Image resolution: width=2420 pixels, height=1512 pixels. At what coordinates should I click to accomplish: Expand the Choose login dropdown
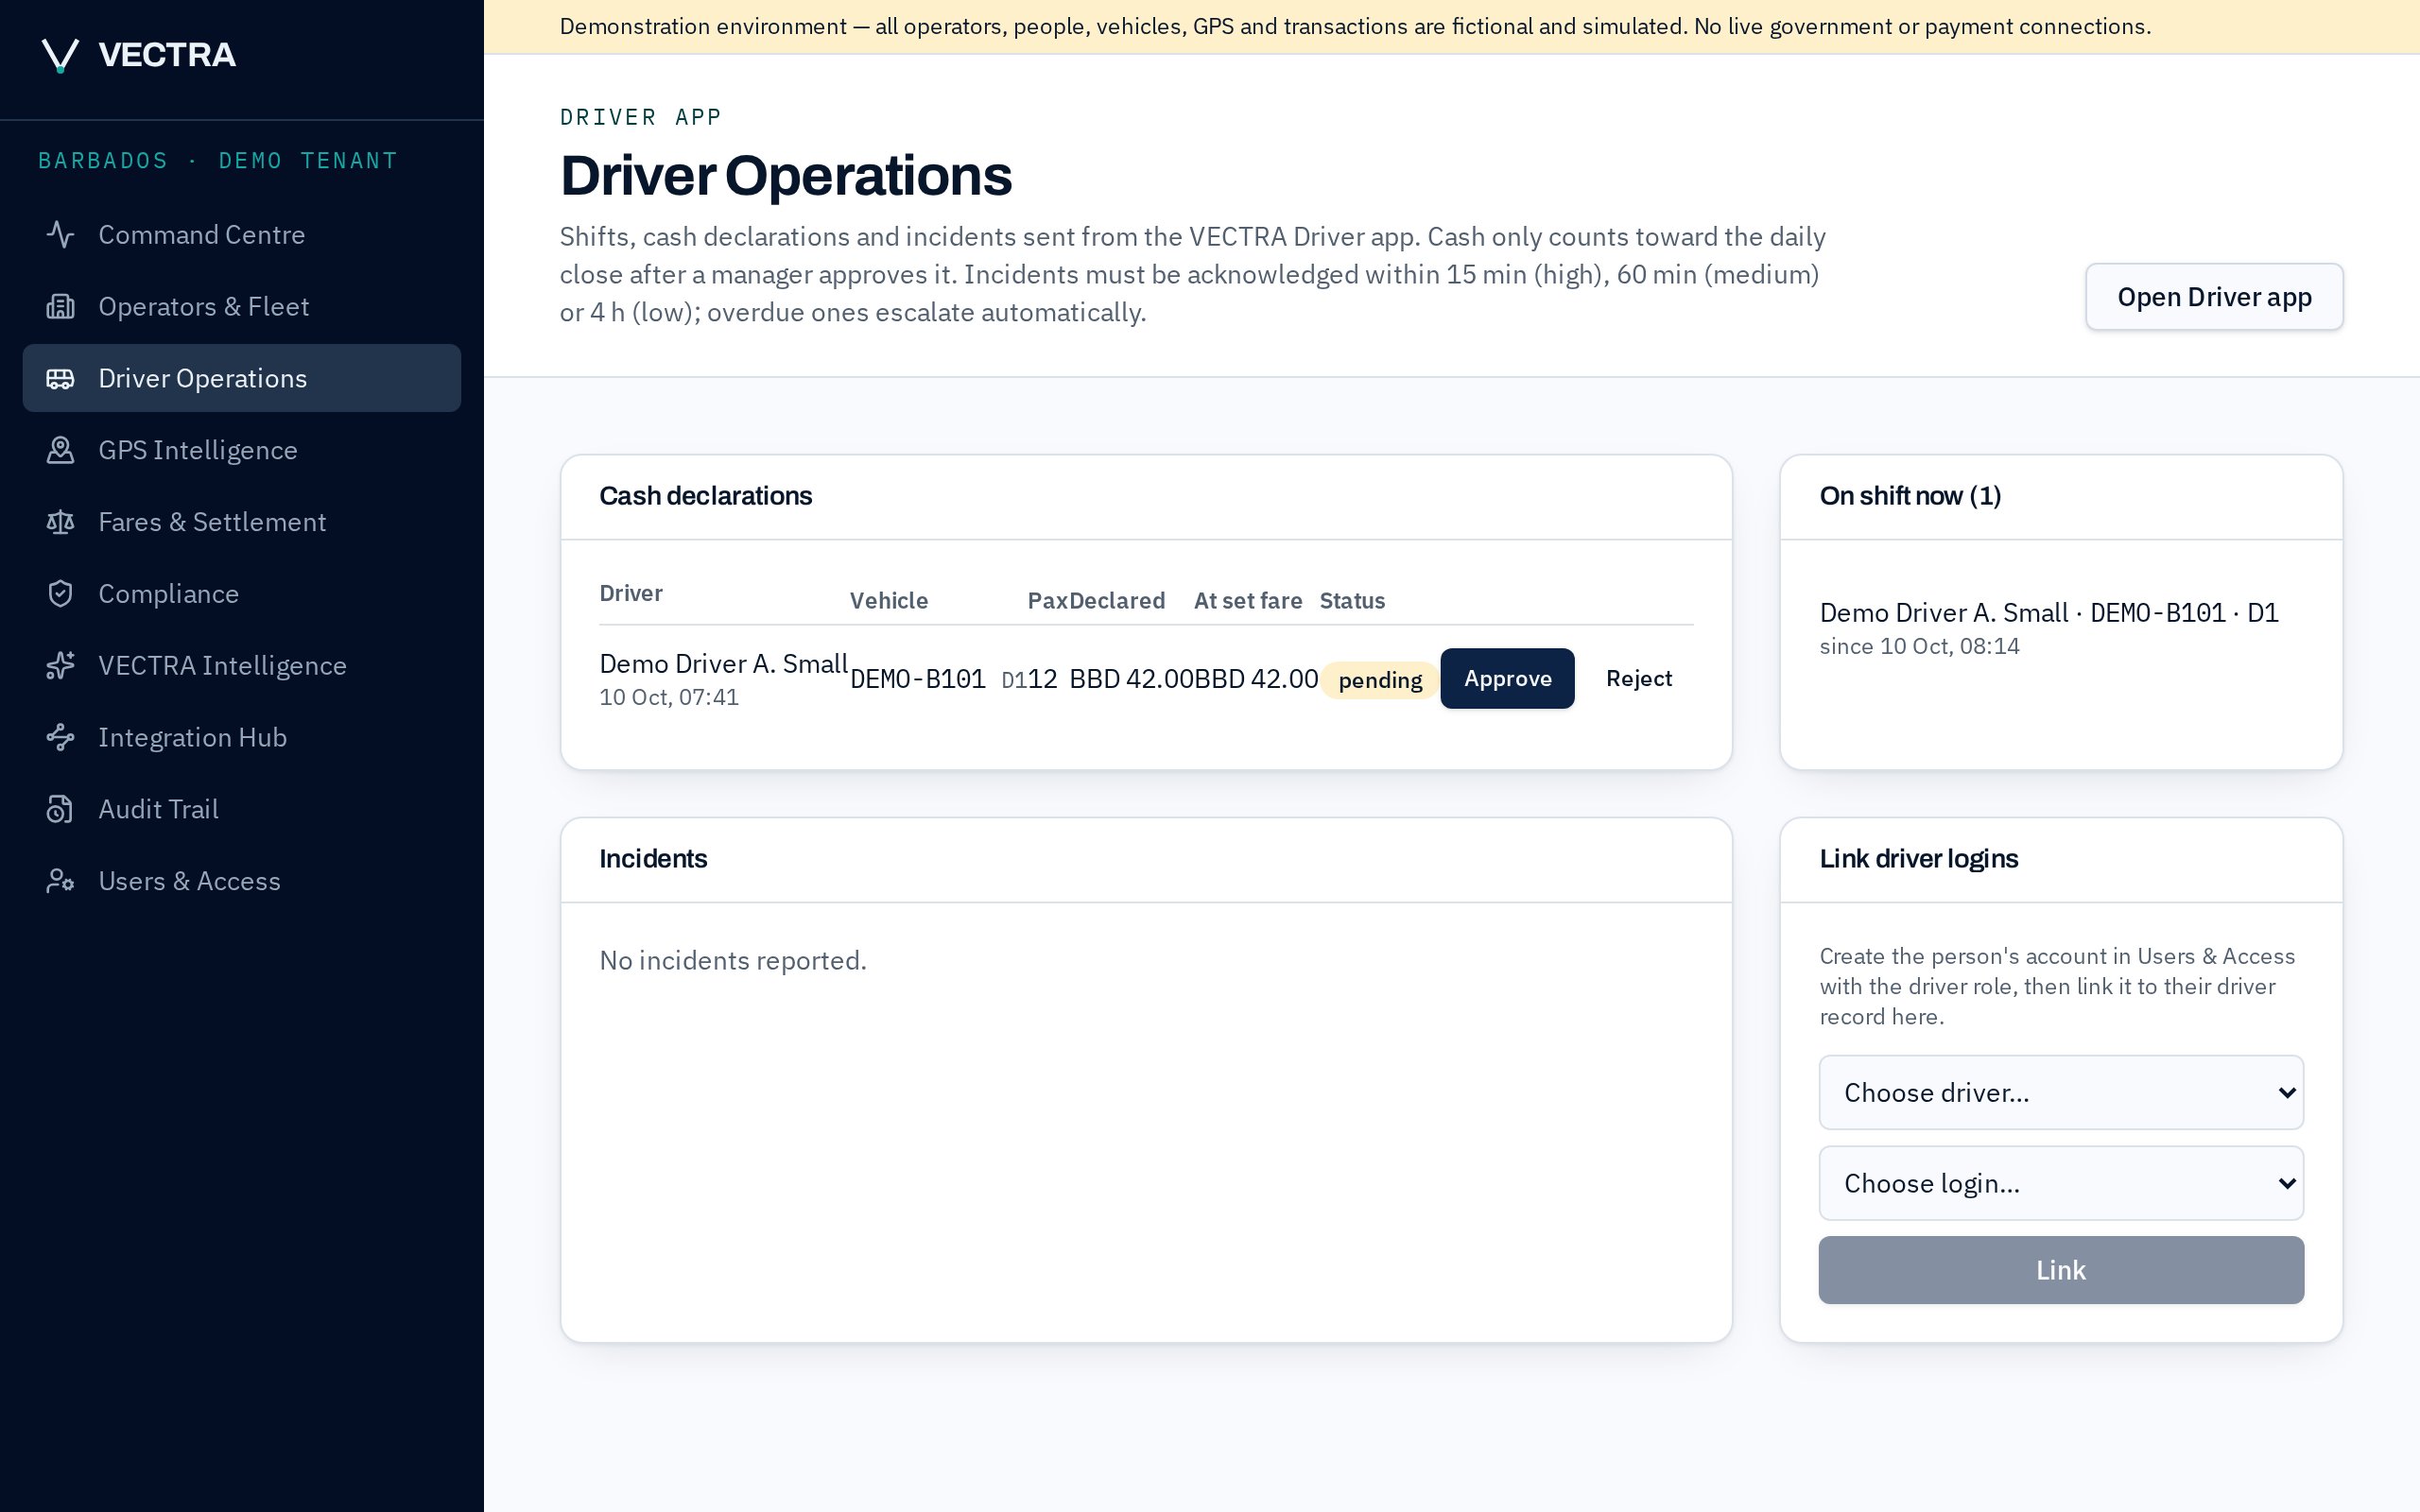[x=2061, y=1183]
